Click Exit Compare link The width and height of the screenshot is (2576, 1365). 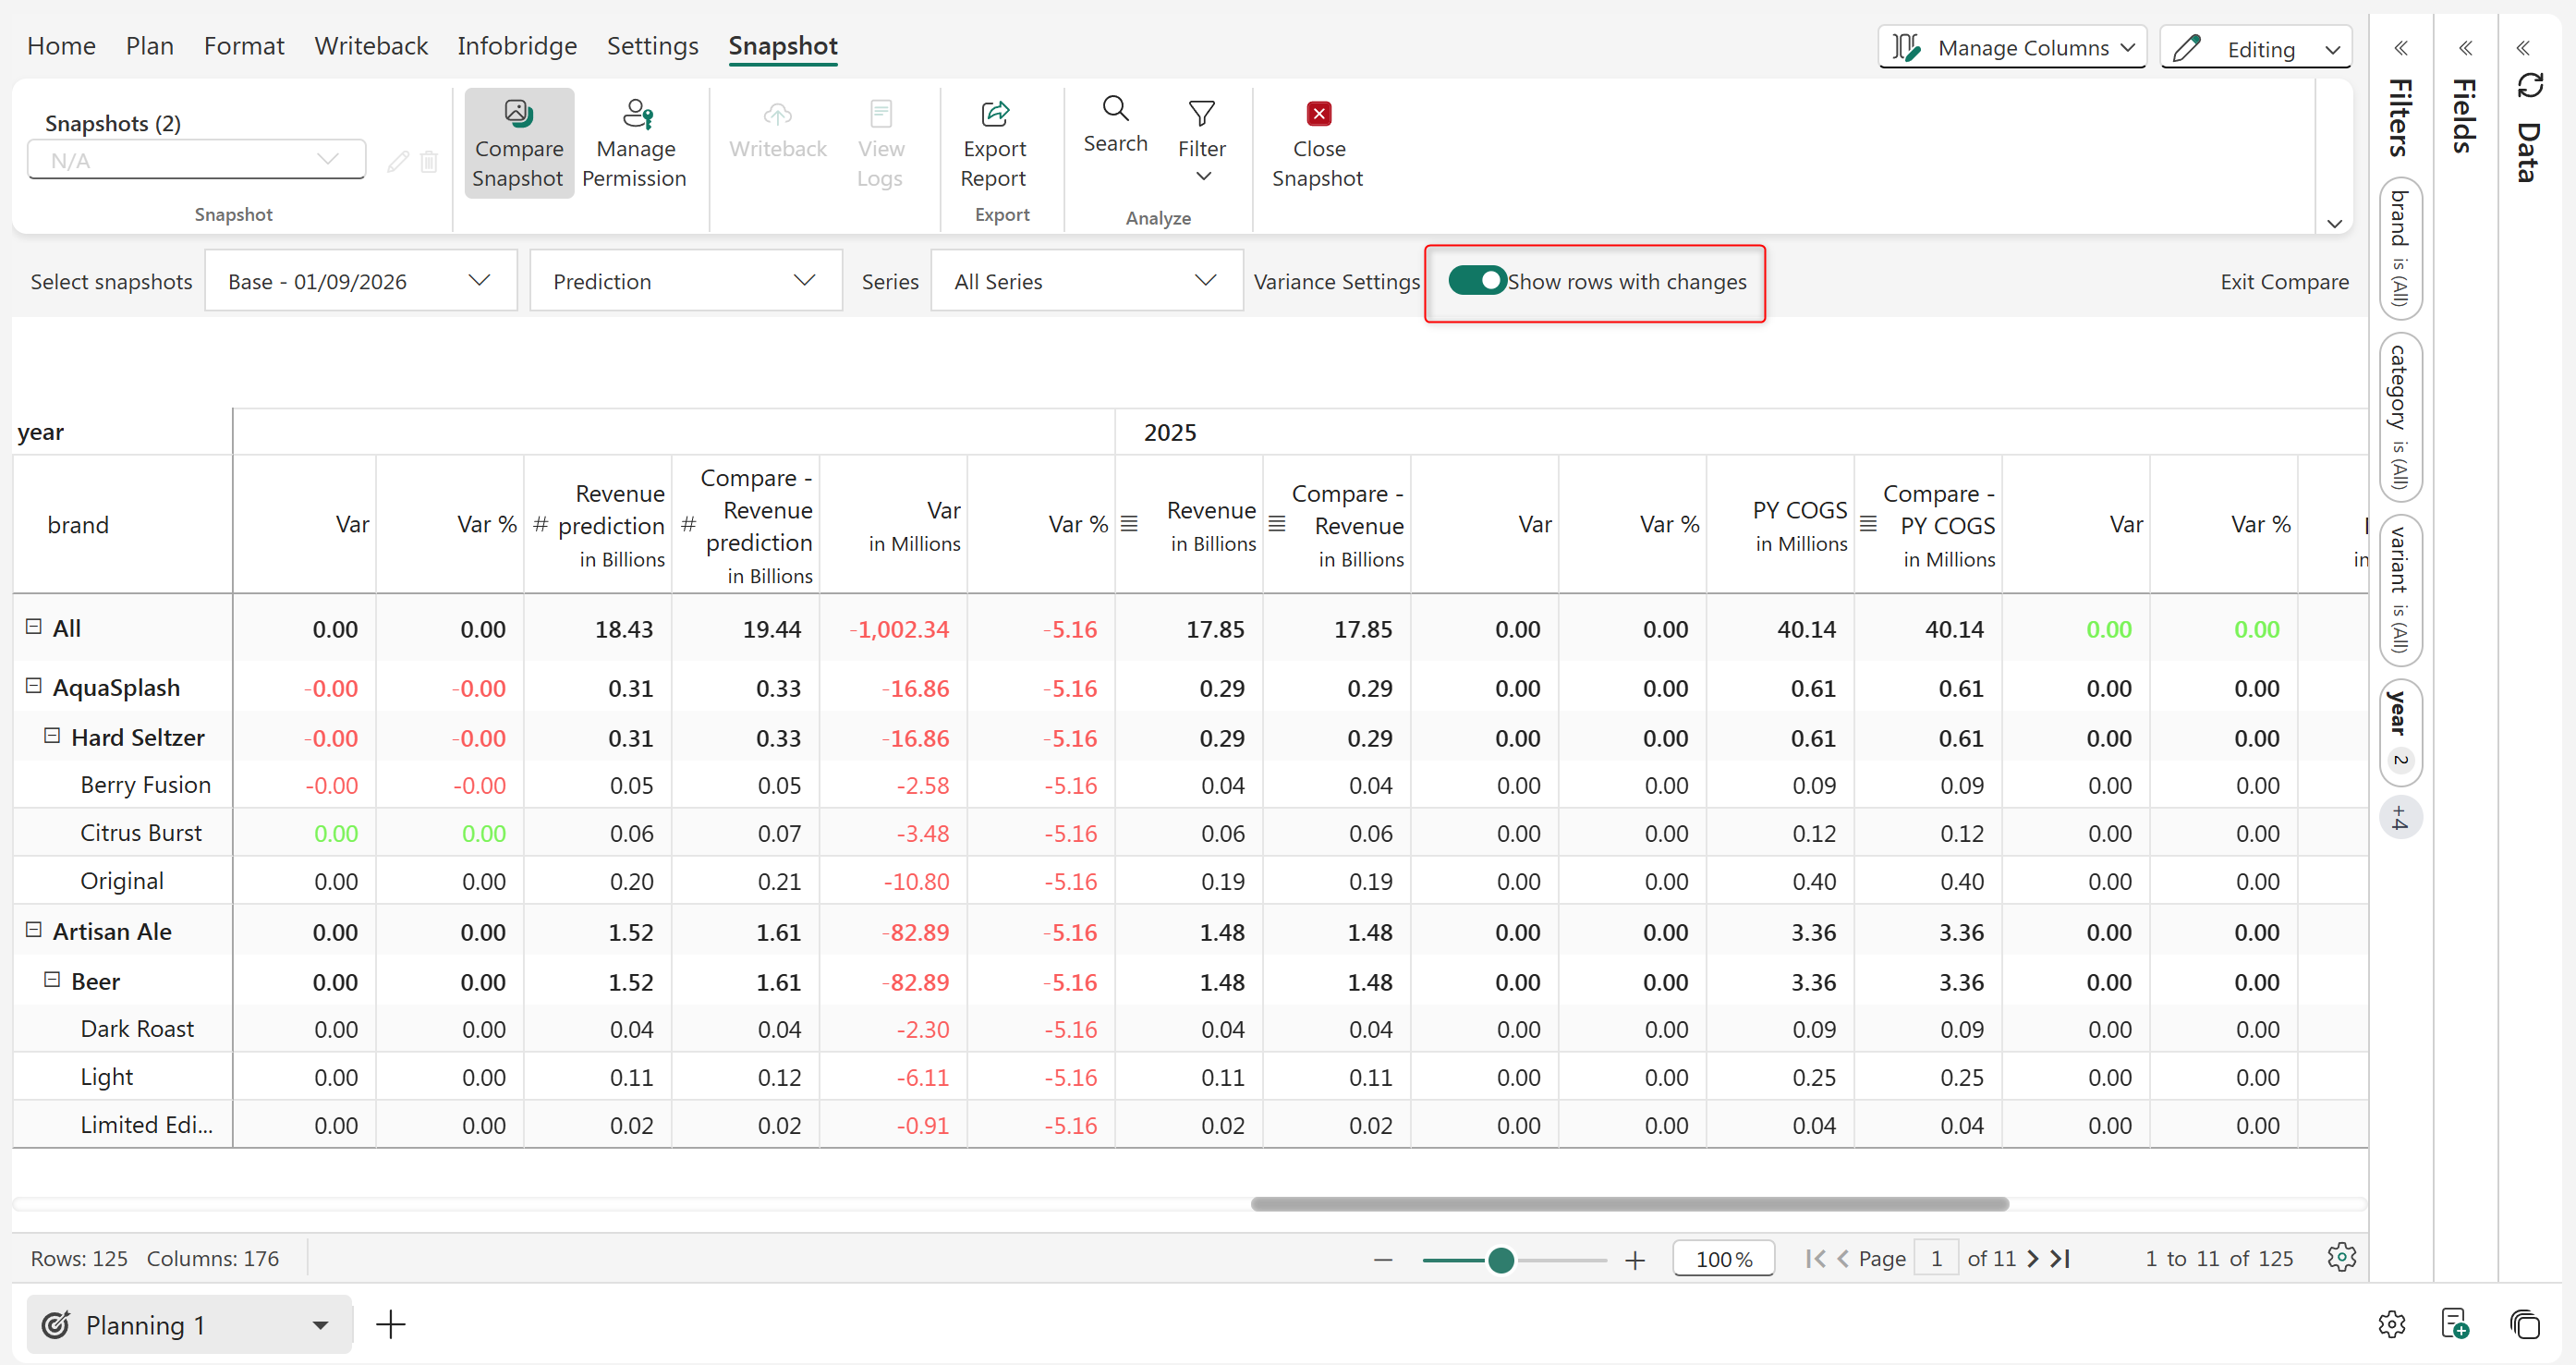[x=2283, y=282]
